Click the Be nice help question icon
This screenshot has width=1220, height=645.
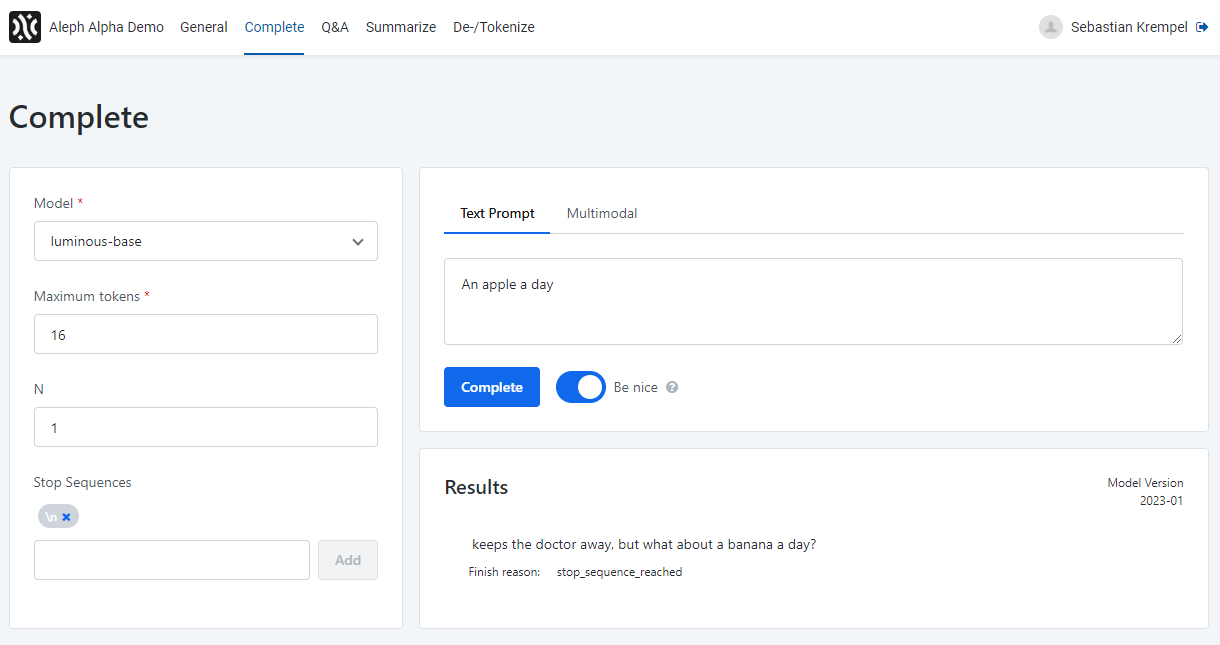pyautogui.click(x=672, y=387)
